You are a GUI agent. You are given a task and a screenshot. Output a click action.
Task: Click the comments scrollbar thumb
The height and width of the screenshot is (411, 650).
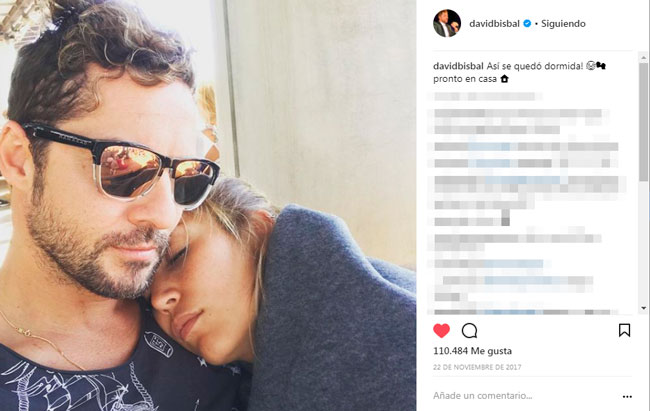643,122
